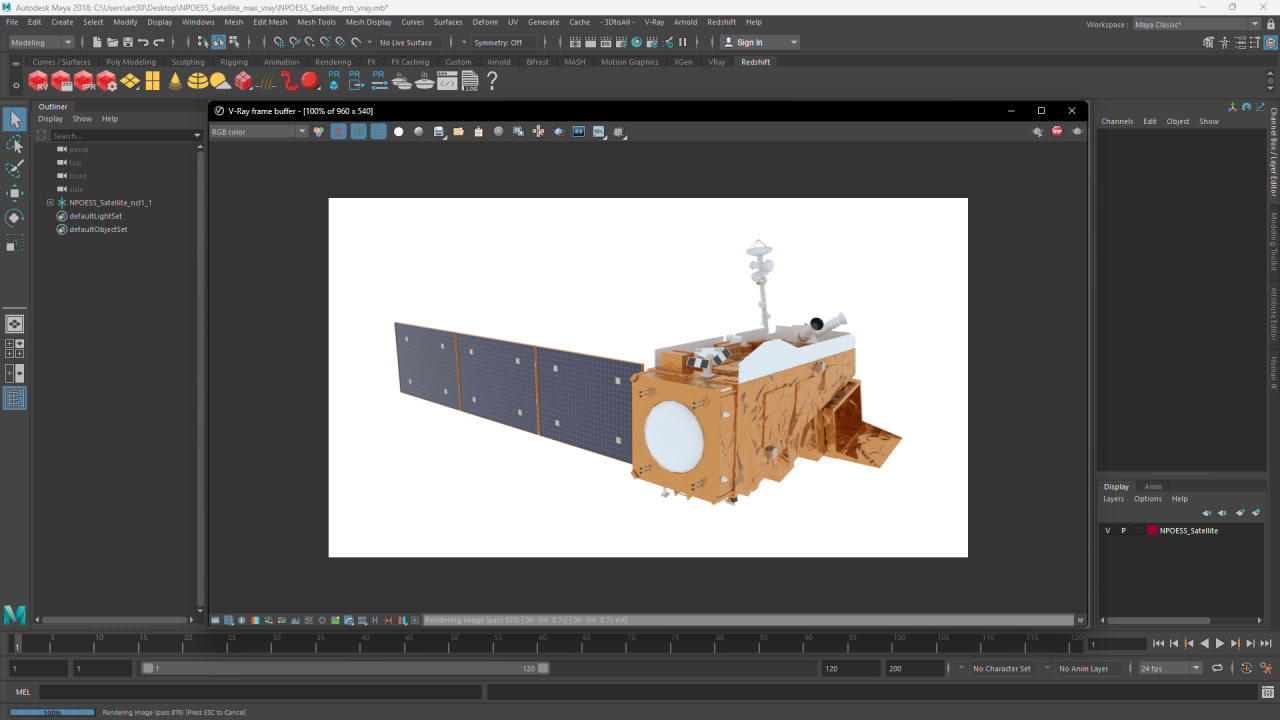Click the question mark help shelf icon
Image resolution: width=1280 pixels, height=720 pixels.
pos(492,81)
